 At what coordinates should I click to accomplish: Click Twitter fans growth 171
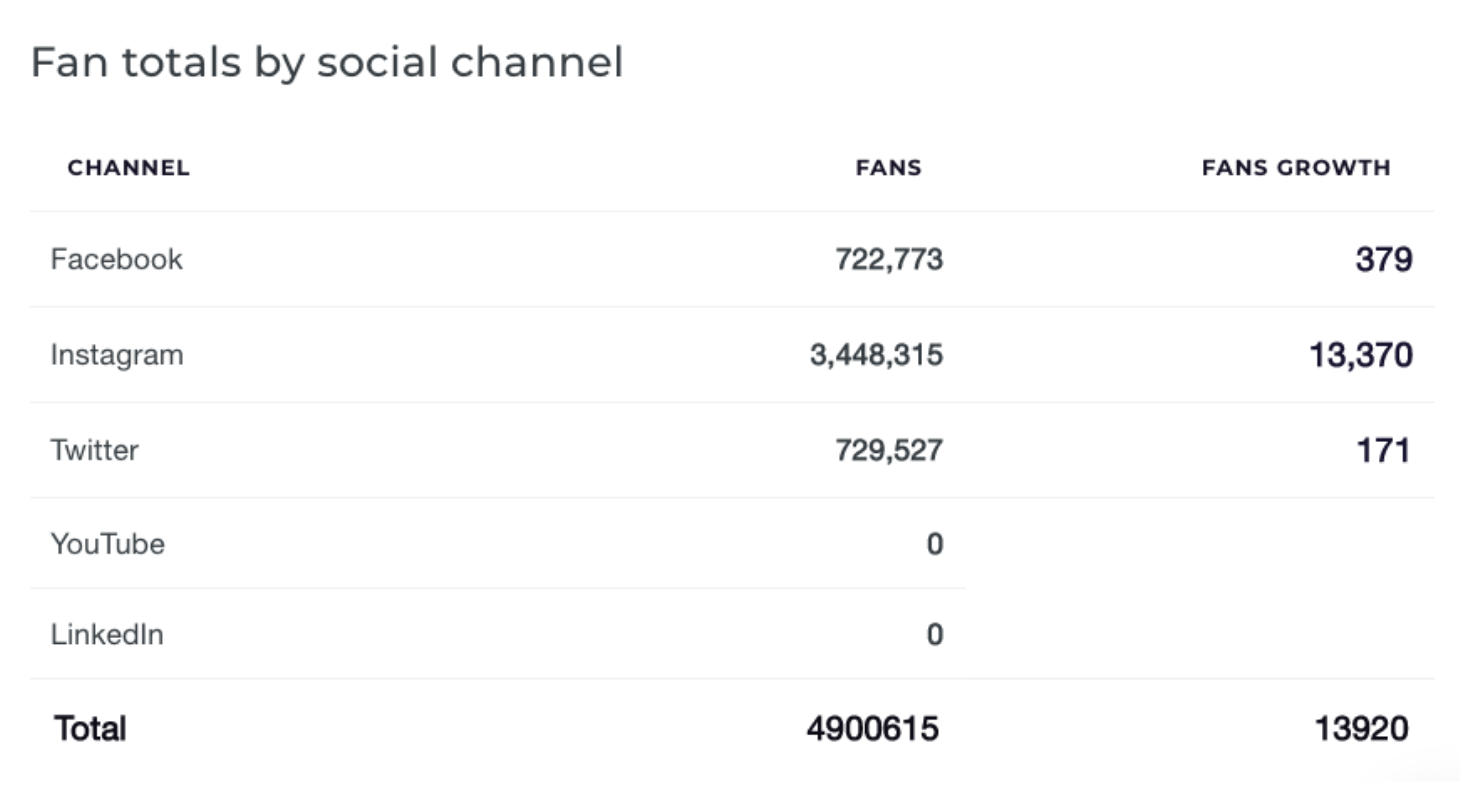tap(1383, 450)
